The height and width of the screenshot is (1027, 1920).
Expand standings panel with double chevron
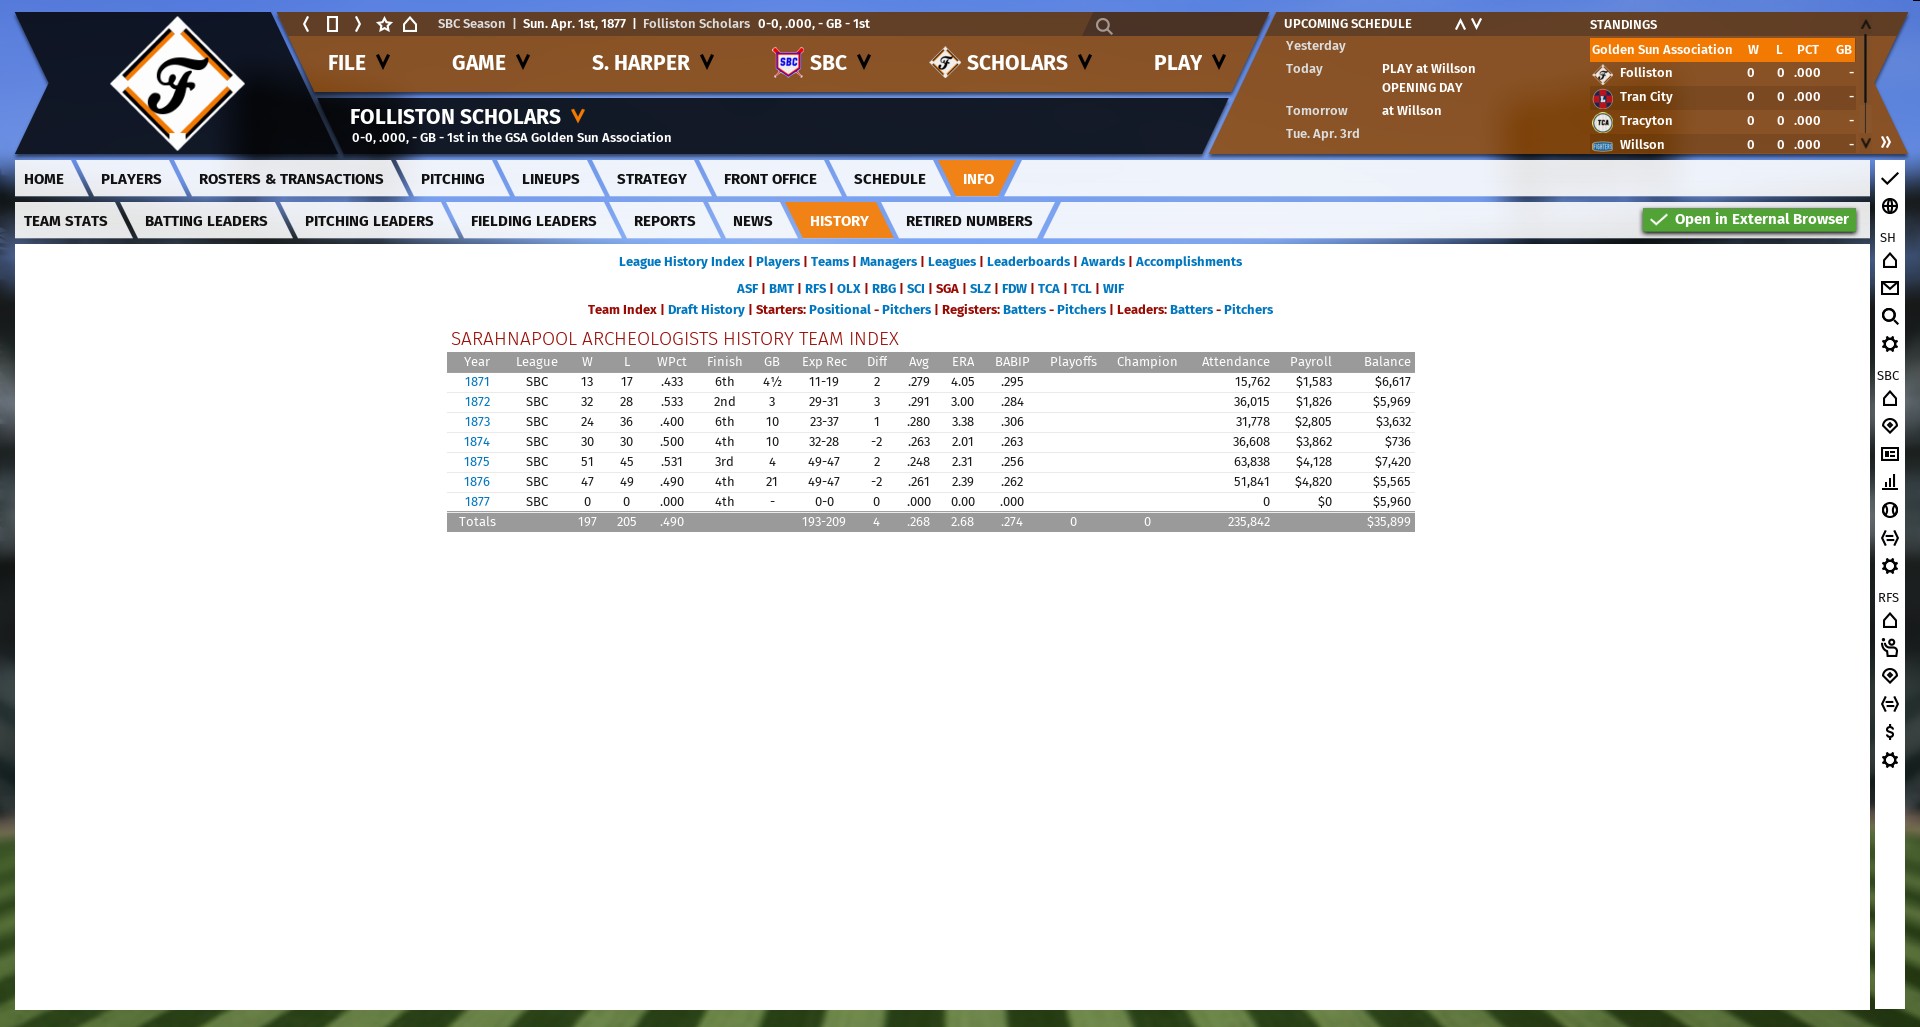point(1885,142)
